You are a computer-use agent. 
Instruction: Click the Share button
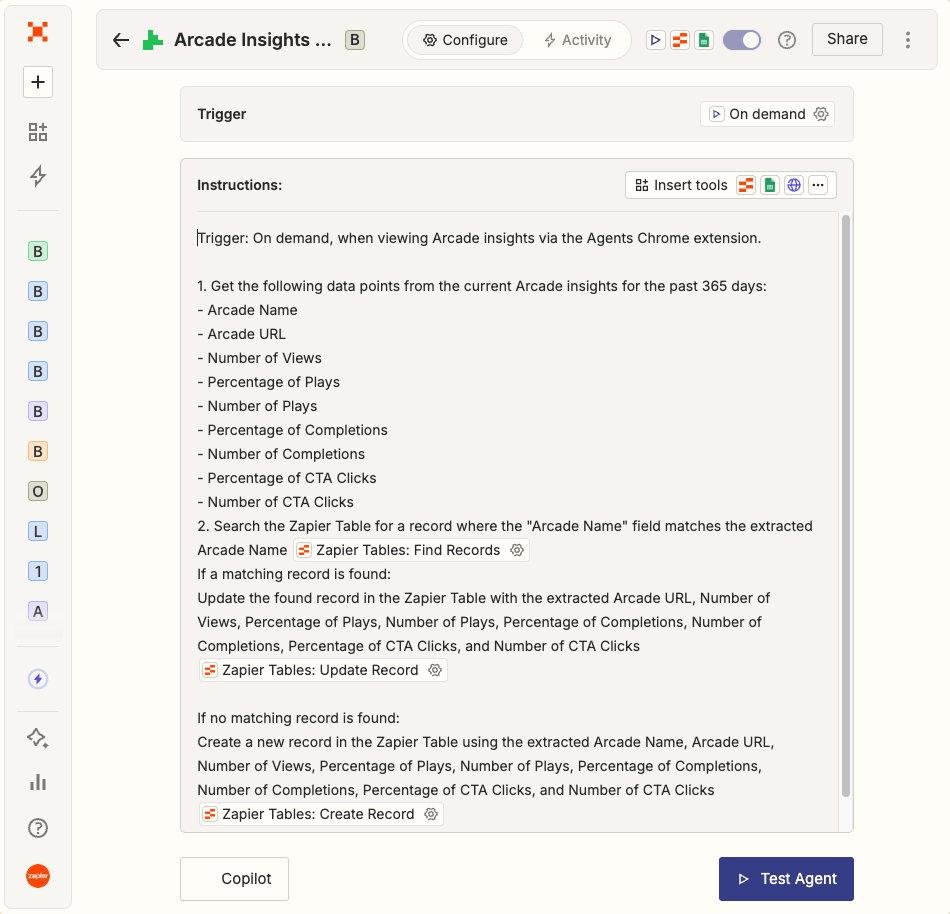847,39
